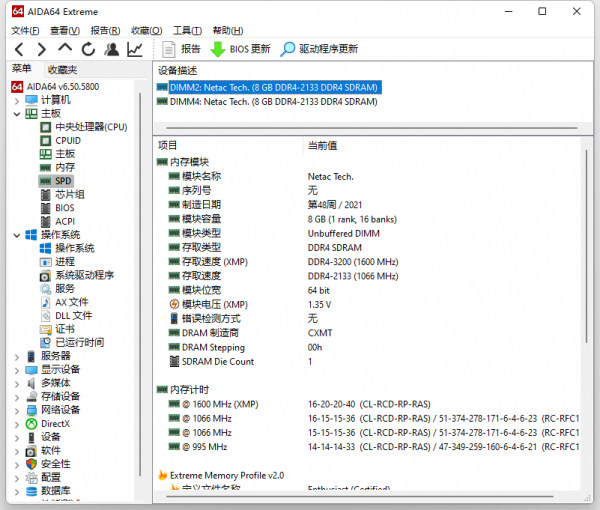The width and height of the screenshot is (600, 510).
Task: Select the BIOS item in tree
Action: 65,208
